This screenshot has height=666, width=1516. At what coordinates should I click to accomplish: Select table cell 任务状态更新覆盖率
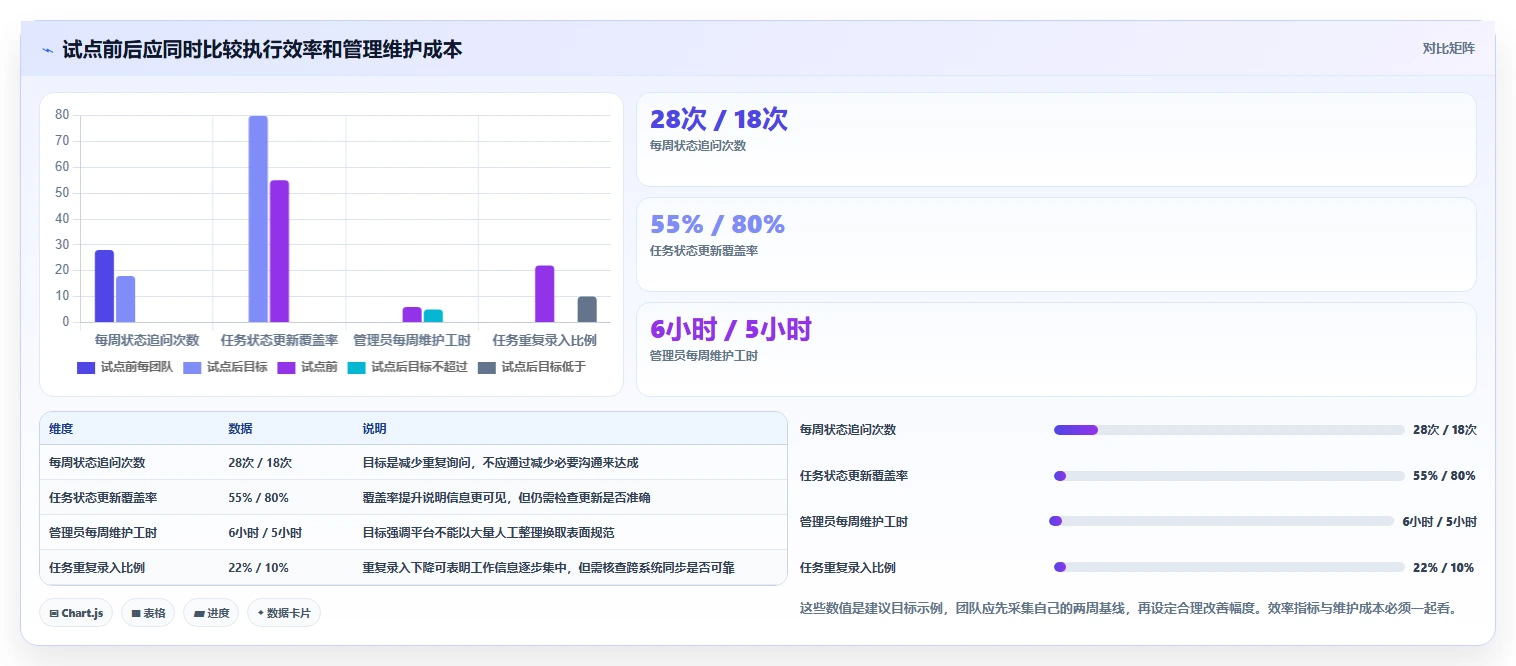point(103,498)
